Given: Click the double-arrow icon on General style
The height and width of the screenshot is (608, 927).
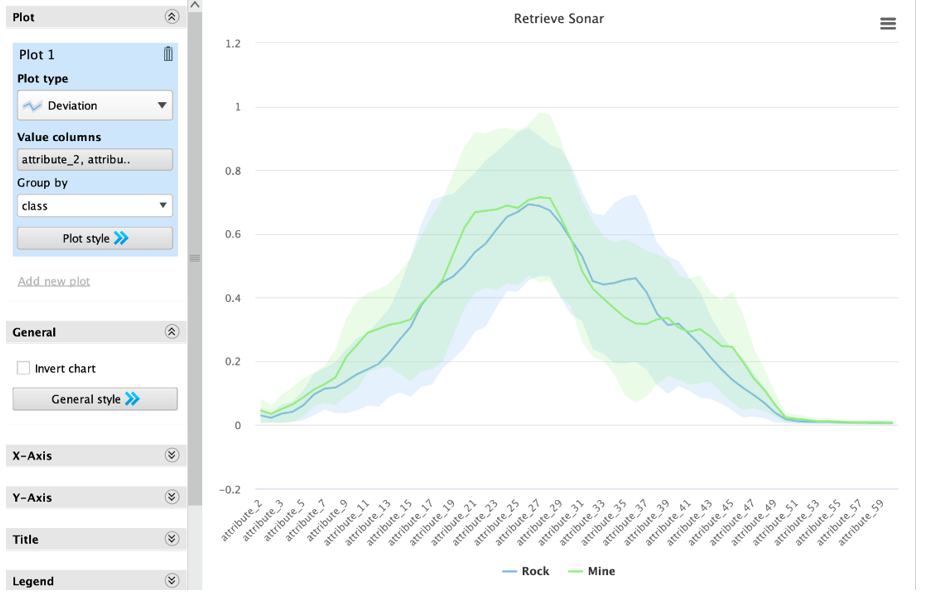Looking at the screenshot, I should click(132, 399).
